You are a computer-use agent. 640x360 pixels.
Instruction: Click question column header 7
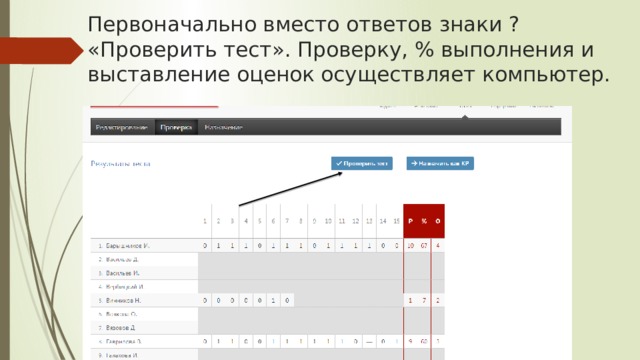pos(287,221)
